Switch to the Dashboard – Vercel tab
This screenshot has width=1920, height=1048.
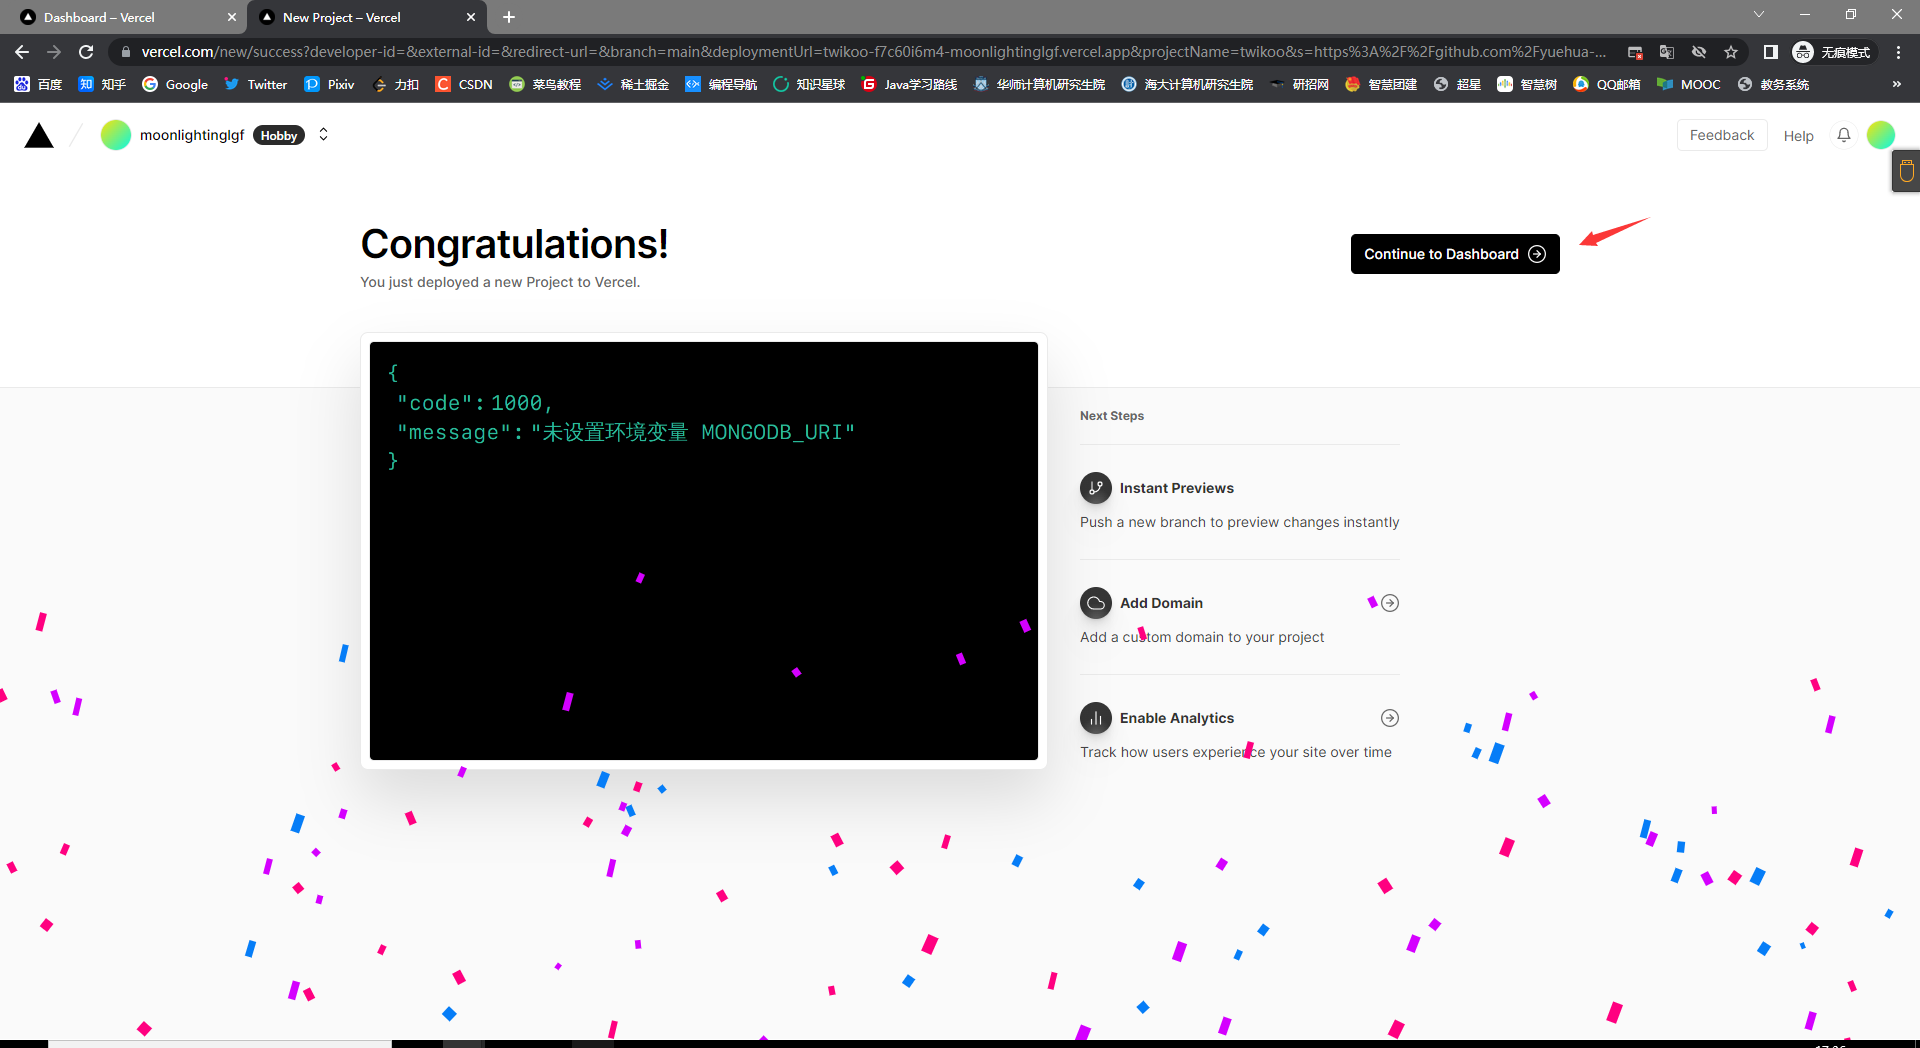coord(120,17)
